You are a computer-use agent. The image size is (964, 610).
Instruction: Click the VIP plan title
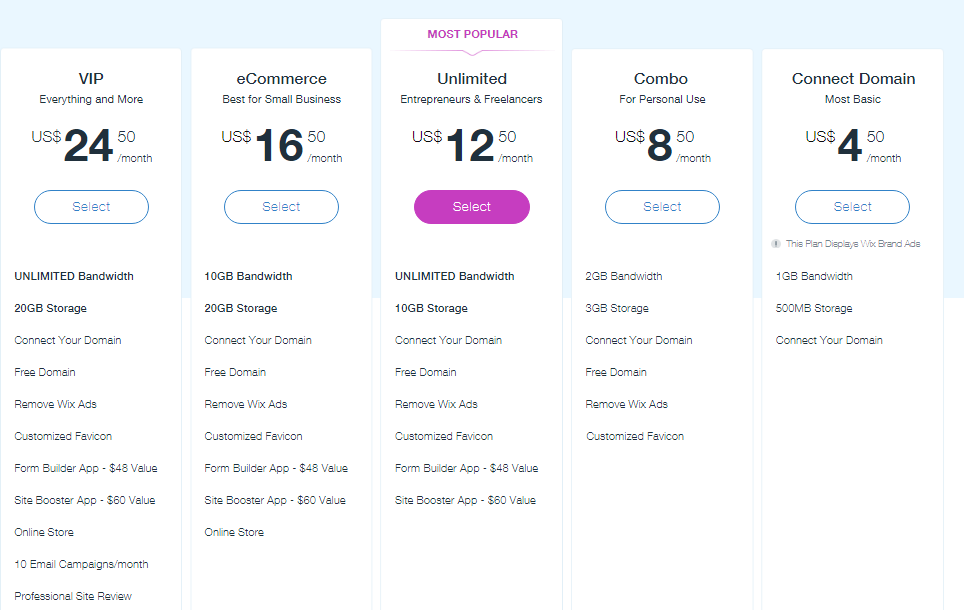(x=91, y=79)
